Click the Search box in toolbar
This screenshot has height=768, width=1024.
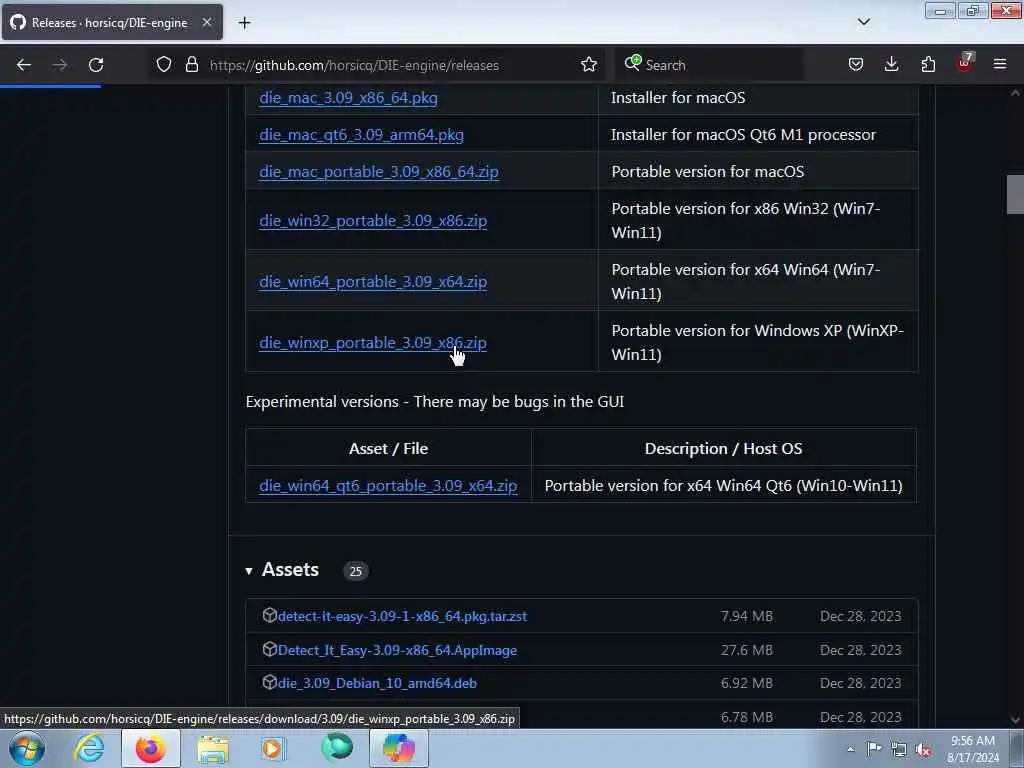[709, 65]
